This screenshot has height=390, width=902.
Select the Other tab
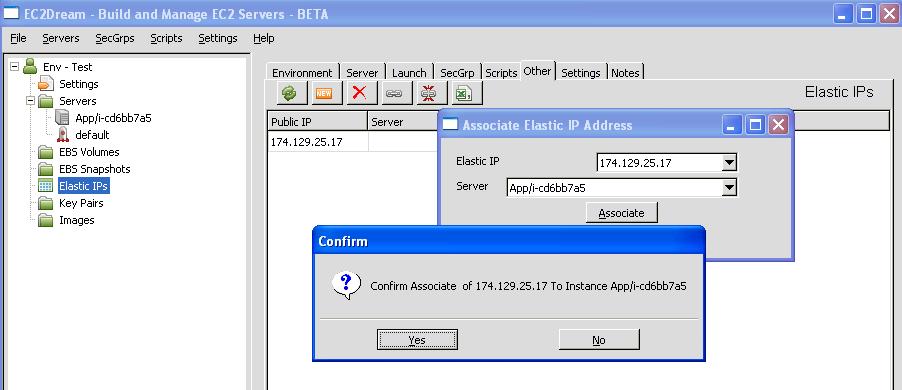pos(537,71)
